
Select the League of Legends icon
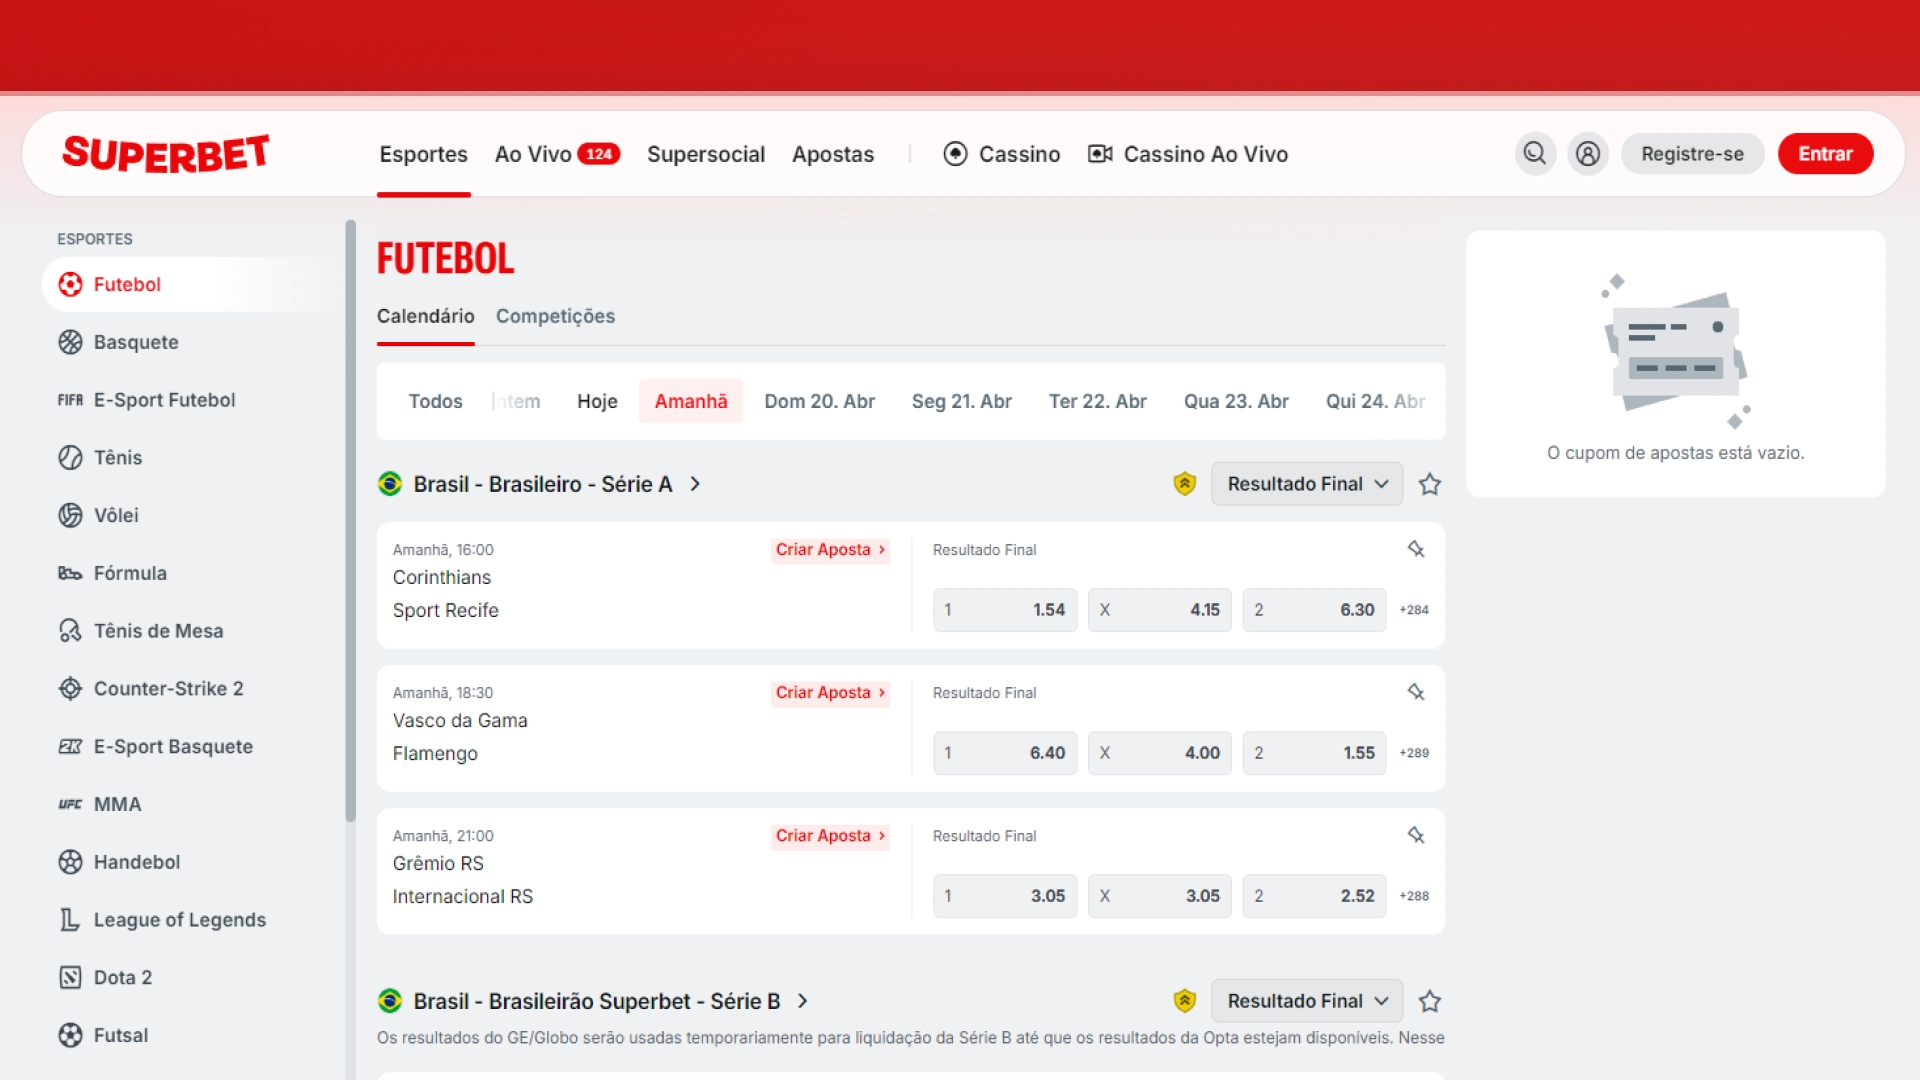(70, 920)
